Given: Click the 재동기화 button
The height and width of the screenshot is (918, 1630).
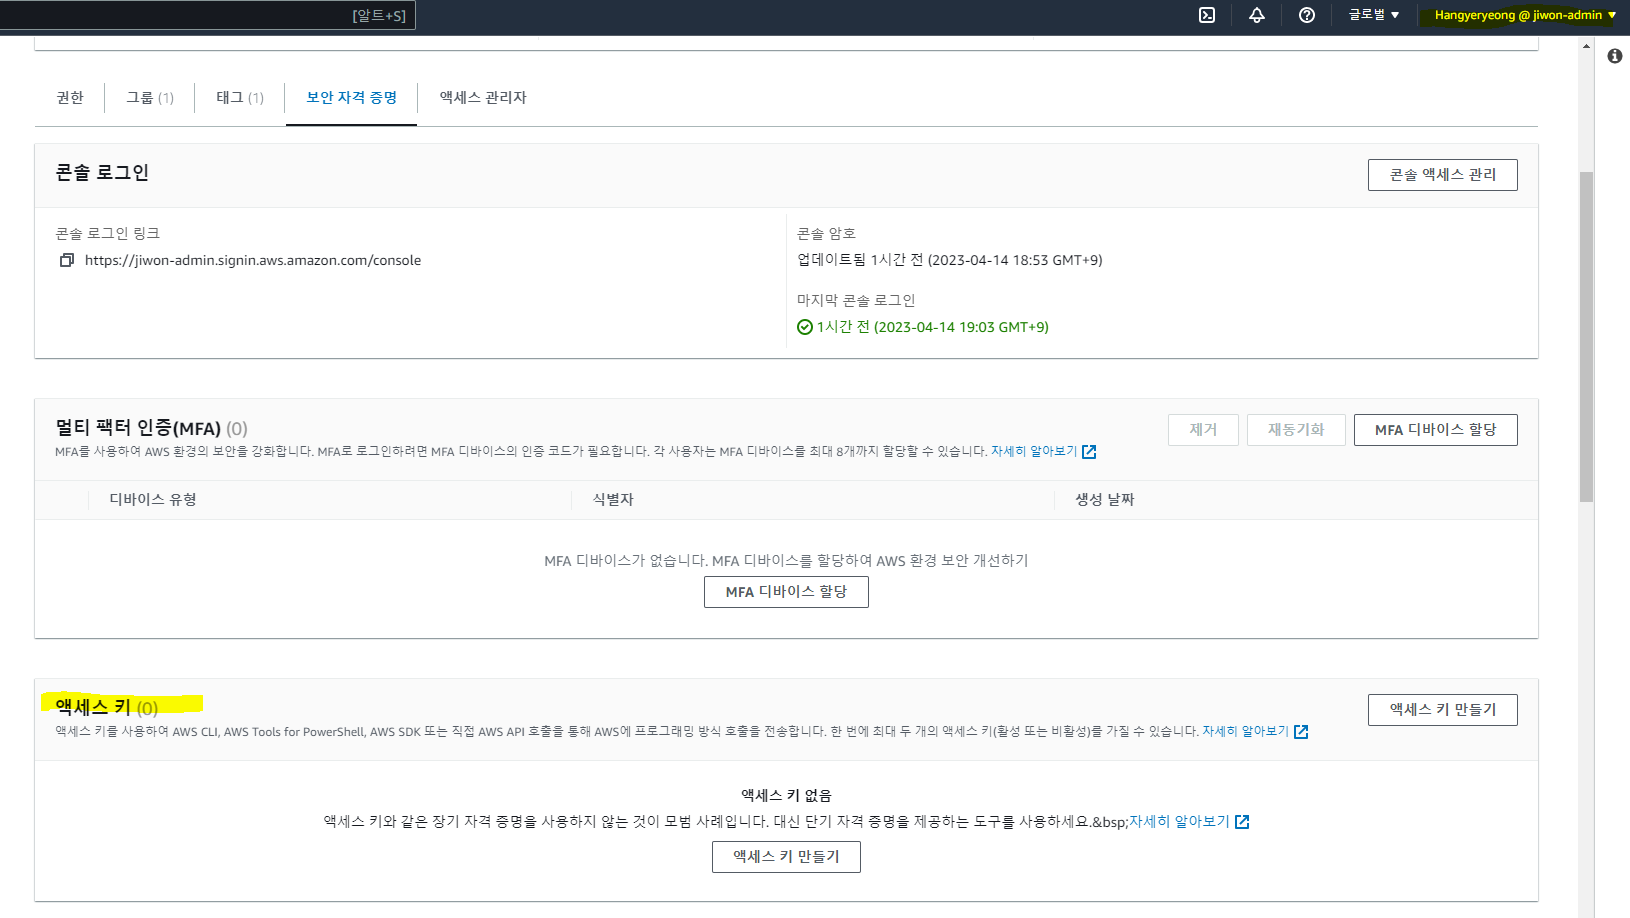Looking at the screenshot, I should pyautogui.click(x=1296, y=430).
